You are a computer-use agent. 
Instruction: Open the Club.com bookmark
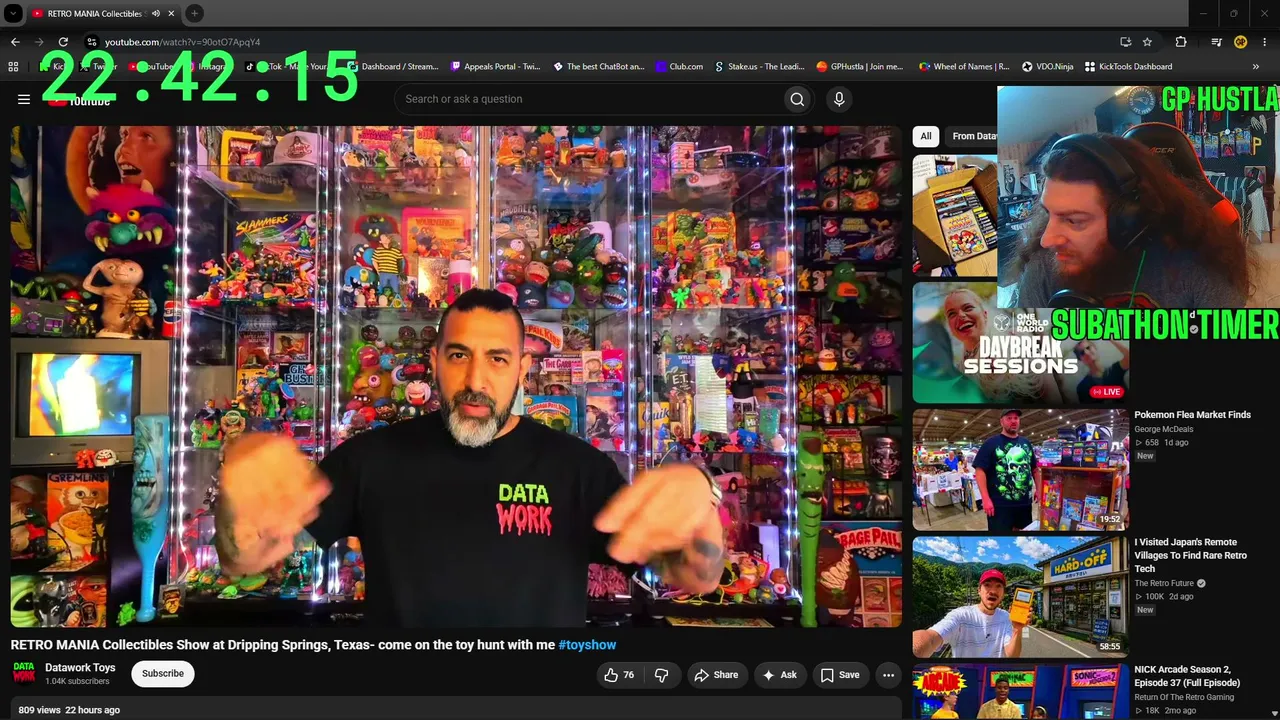[679, 67]
